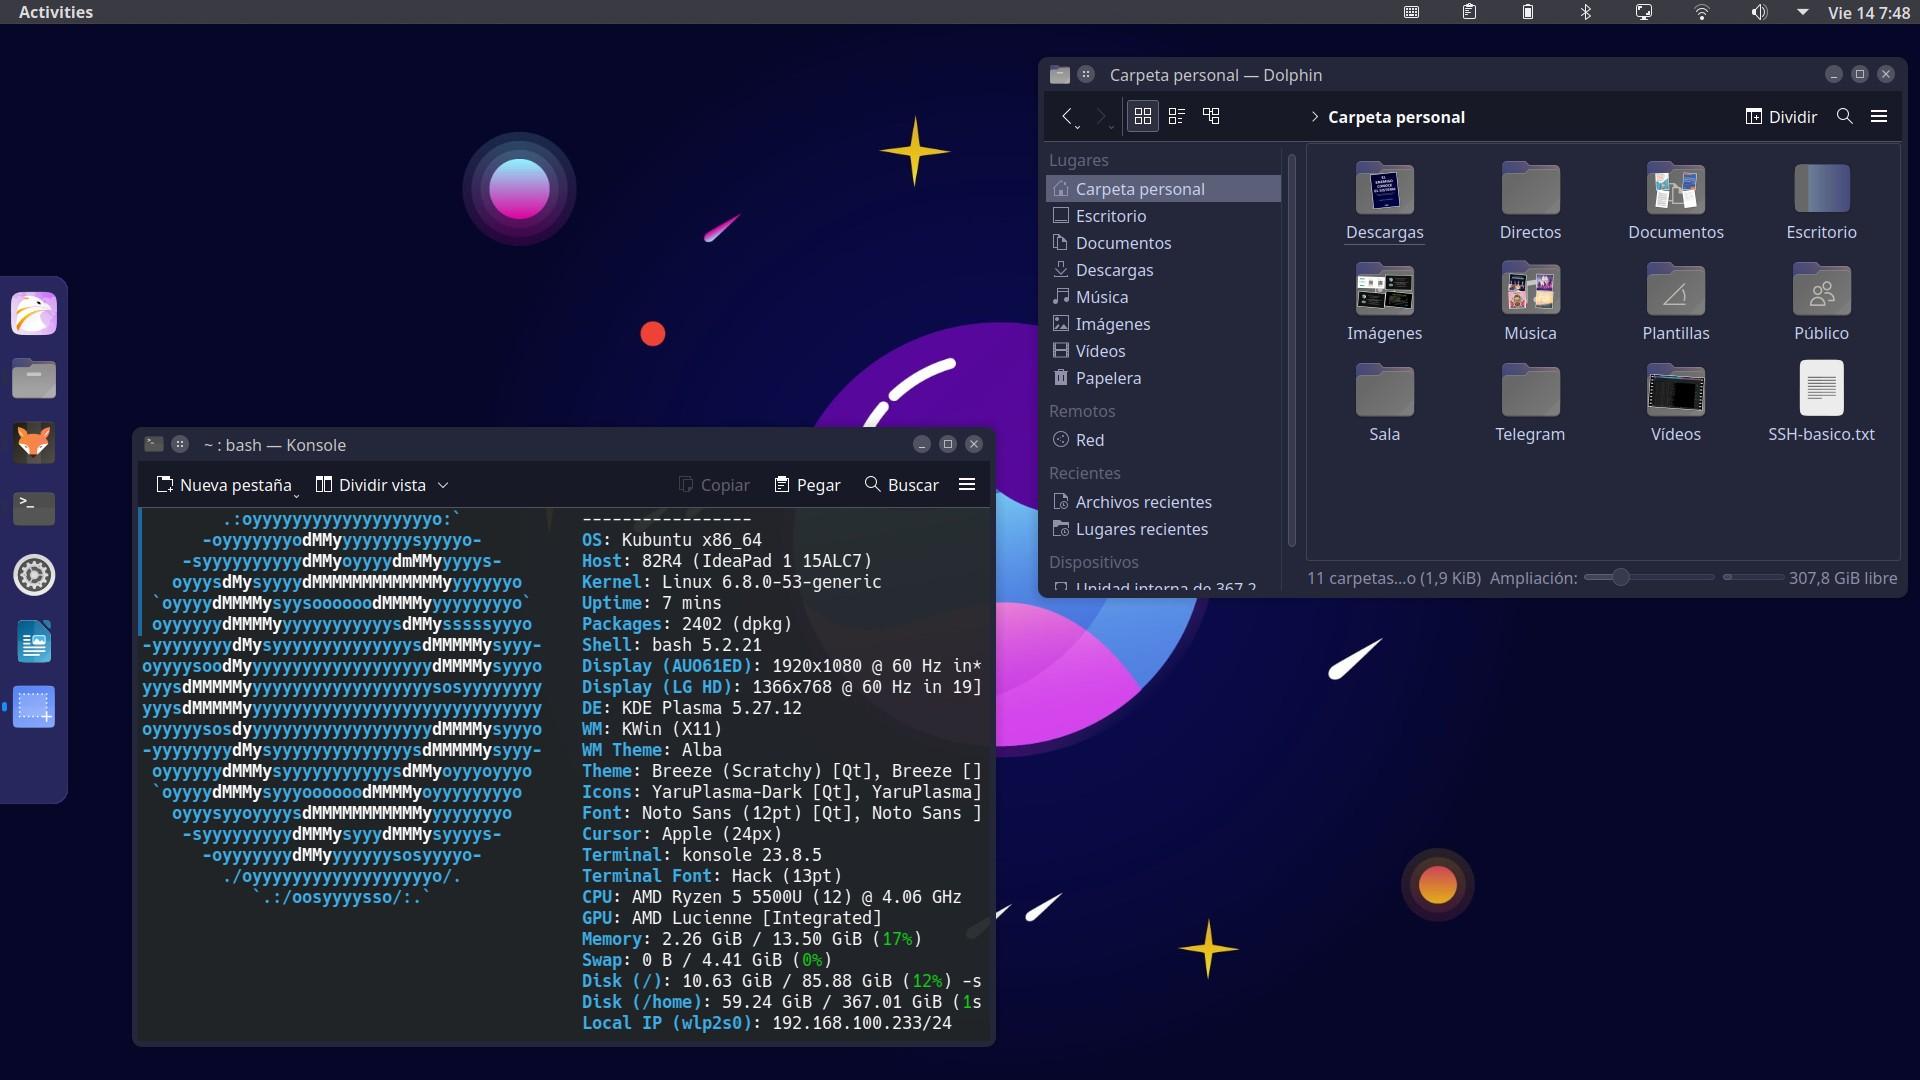The width and height of the screenshot is (1920, 1080).
Task: Click the clock Vie 14 7:48
Action: [1869, 12]
